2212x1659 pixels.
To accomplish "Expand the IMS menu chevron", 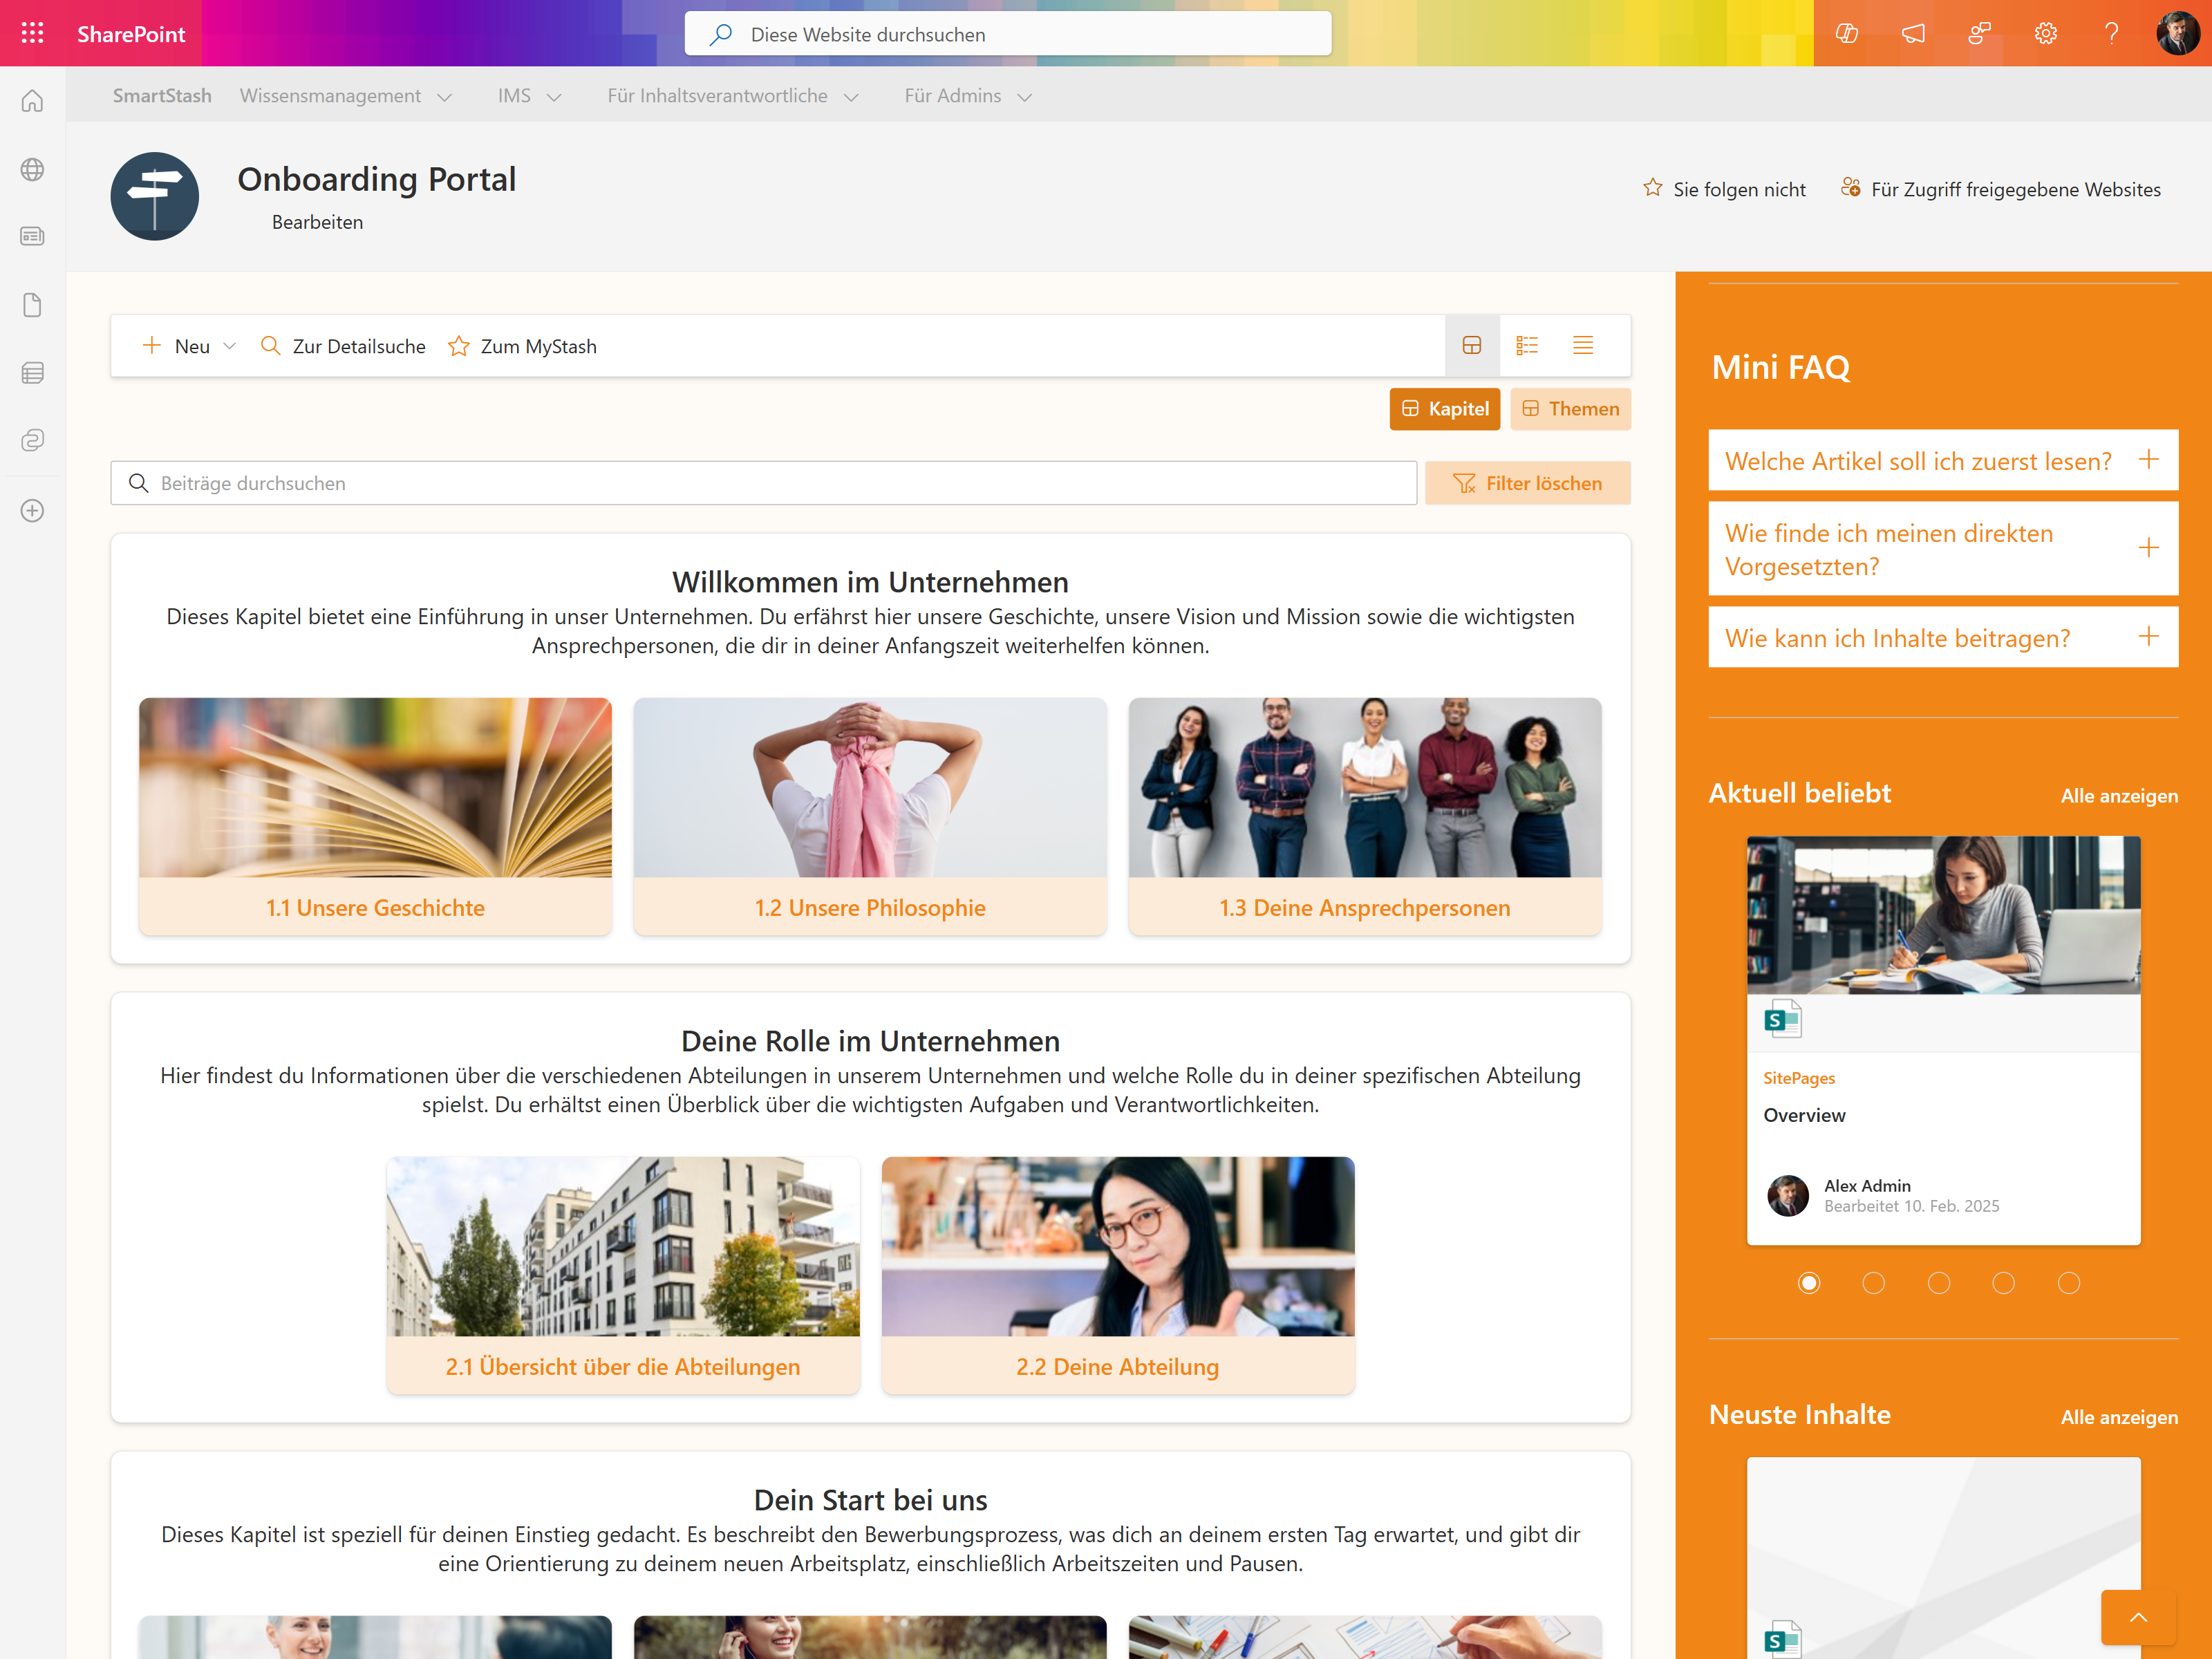I will (x=554, y=97).
